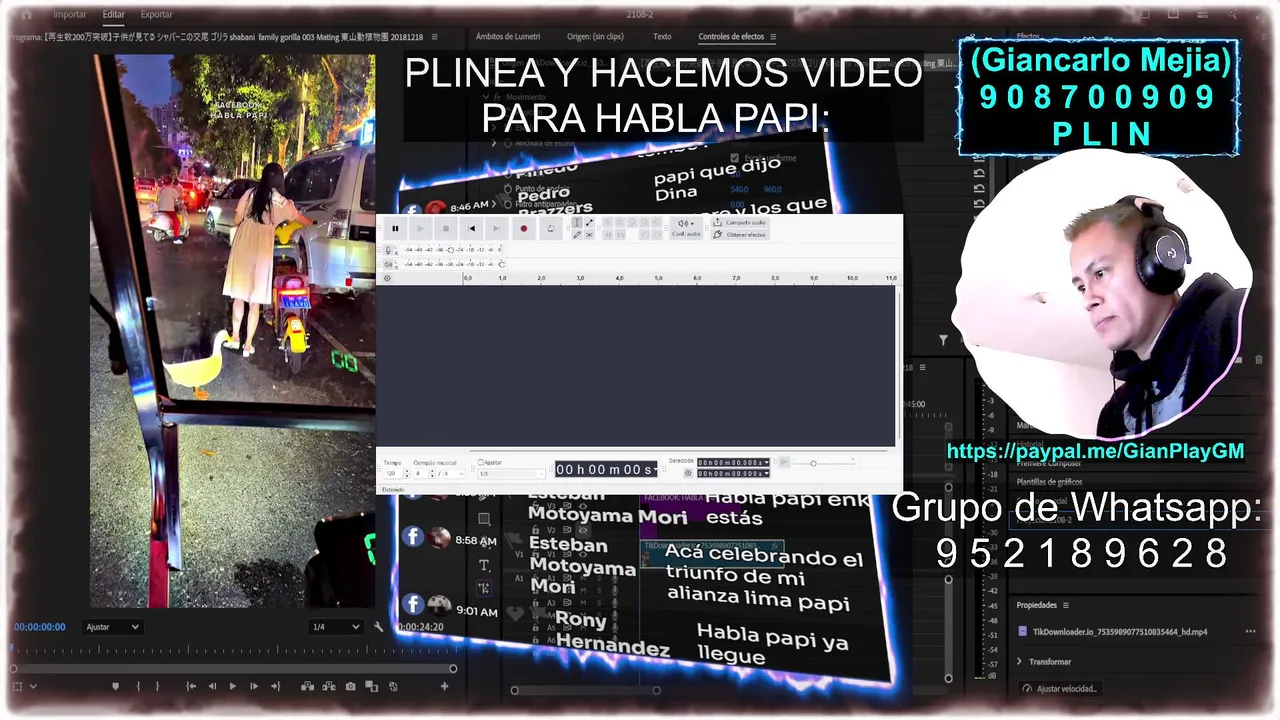
Task: Go to Out point in program monitor
Action: click(275, 686)
